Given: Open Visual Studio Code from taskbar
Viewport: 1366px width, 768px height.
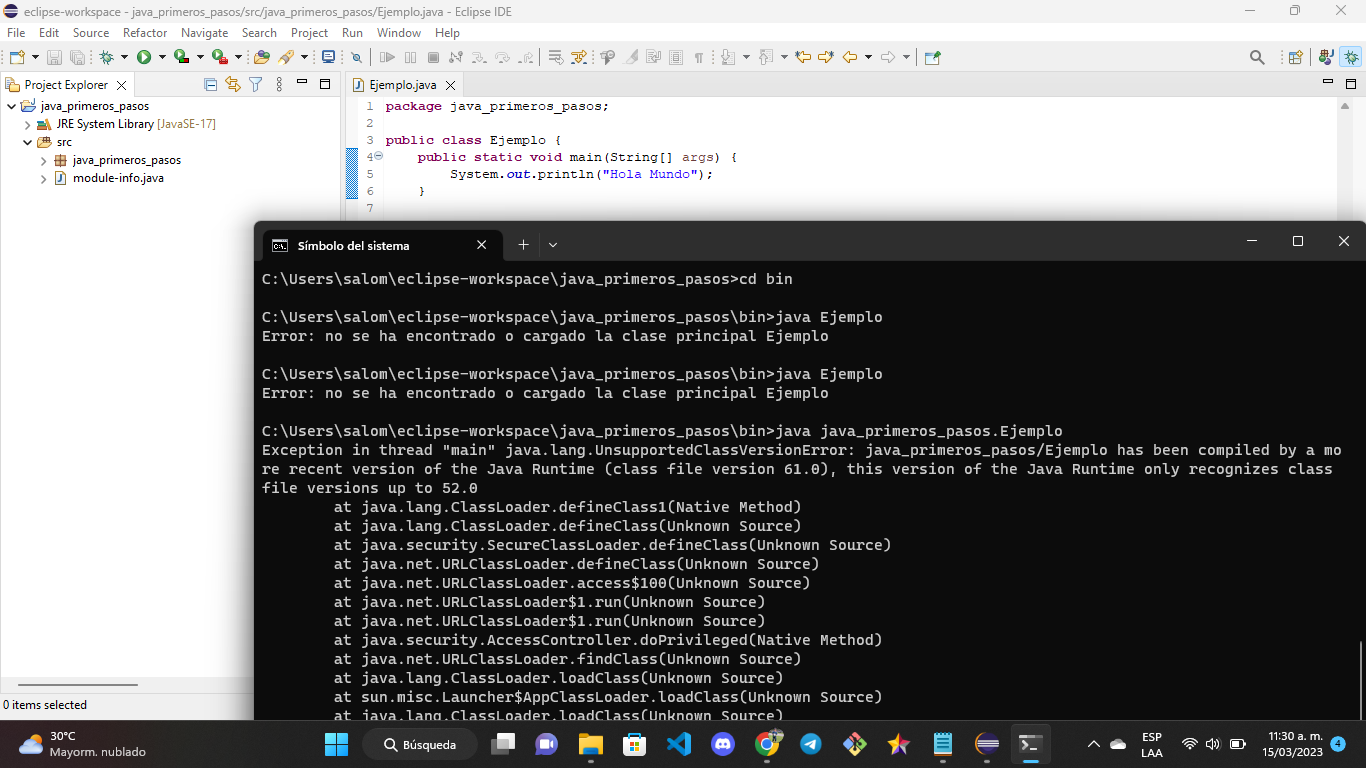Looking at the screenshot, I should (x=679, y=744).
